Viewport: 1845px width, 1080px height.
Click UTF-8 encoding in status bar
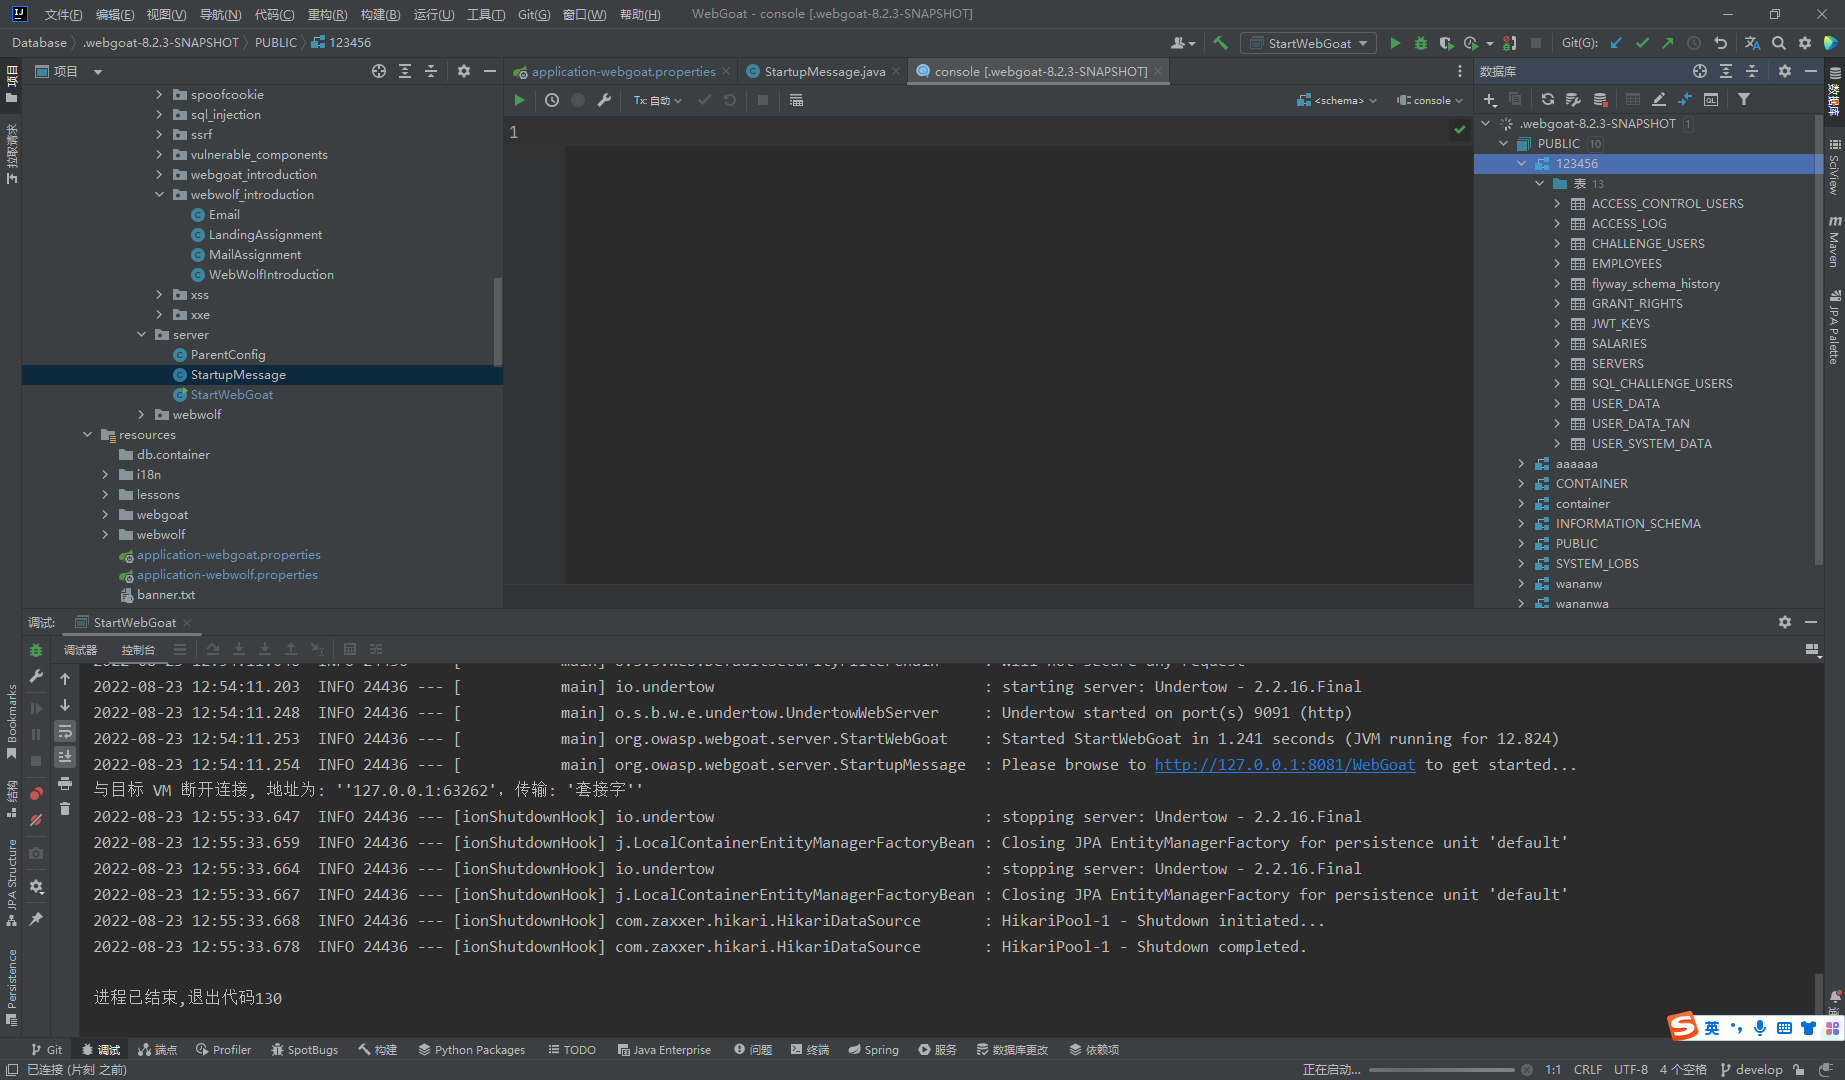pyautogui.click(x=1631, y=1069)
